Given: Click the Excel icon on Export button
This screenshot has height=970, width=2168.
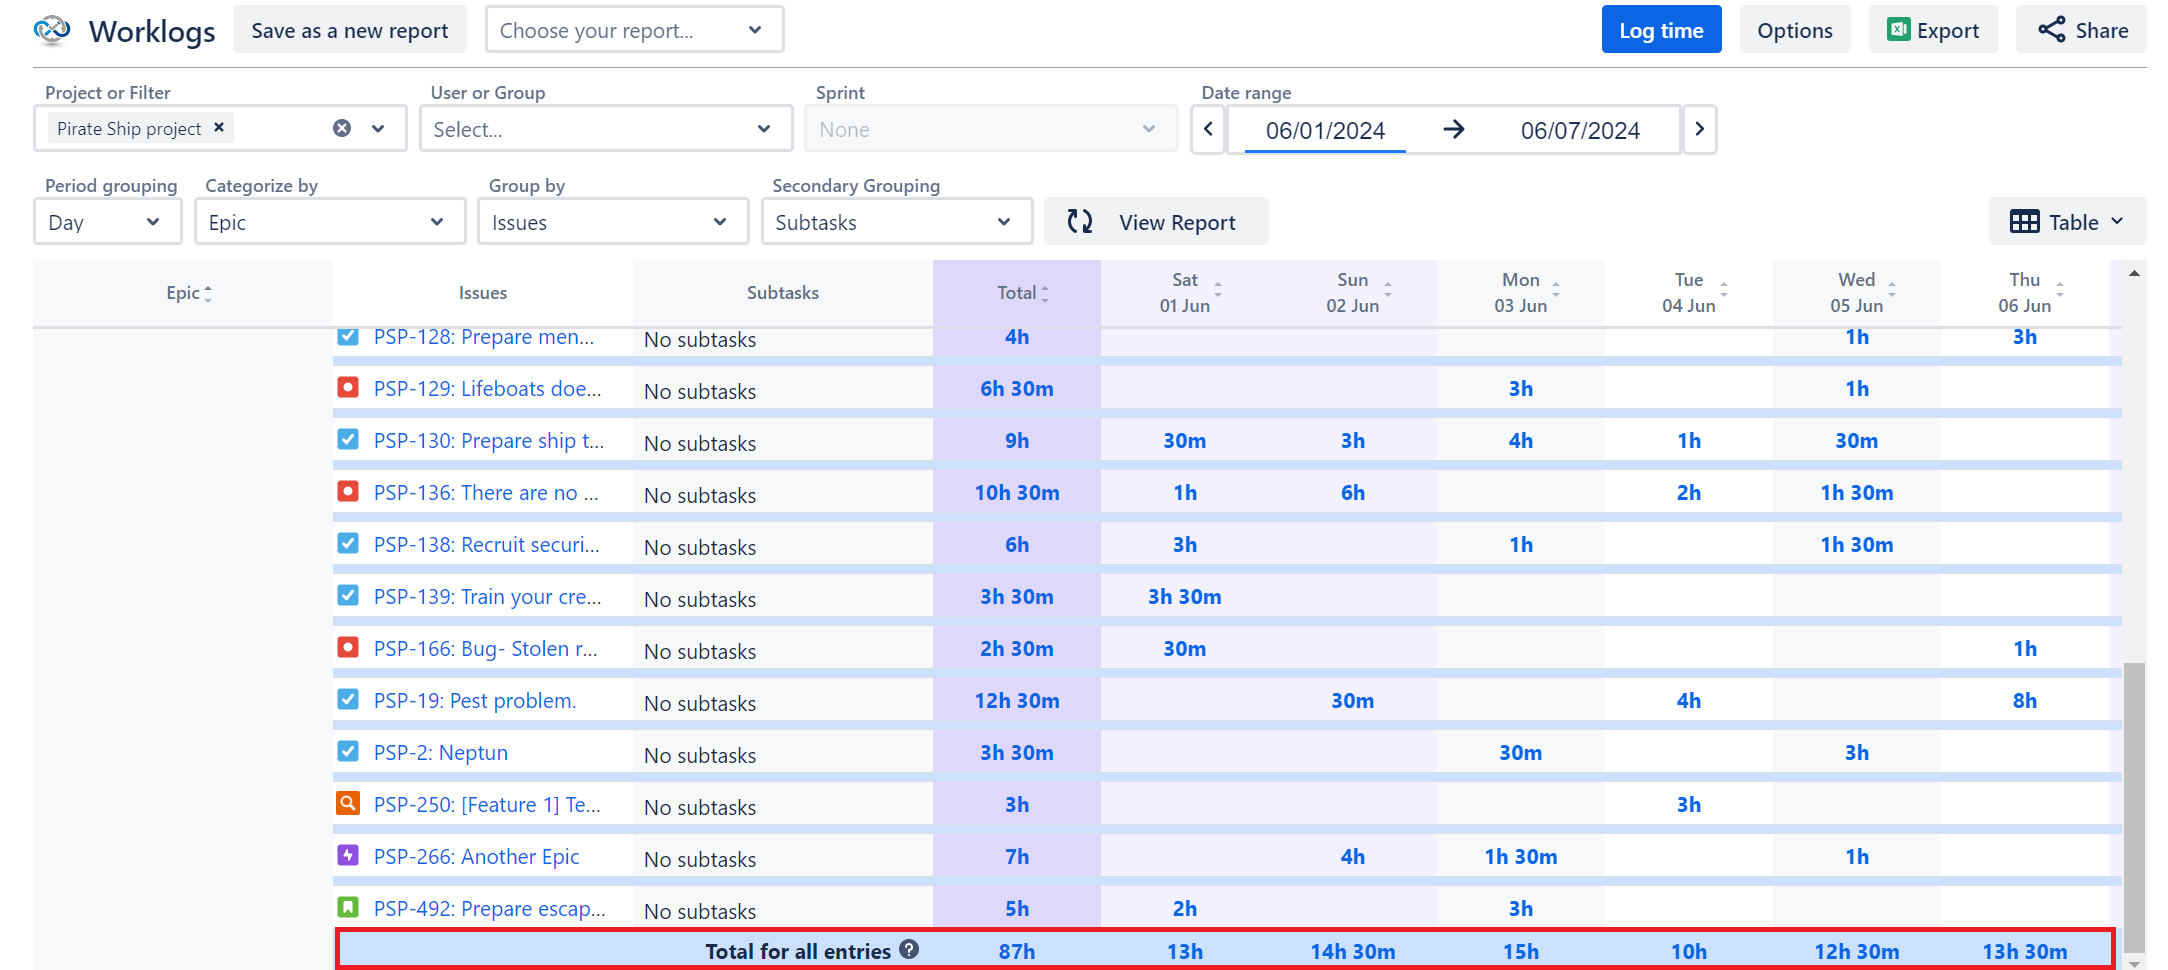Looking at the screenshot, I should click(x=1898, y=30).
